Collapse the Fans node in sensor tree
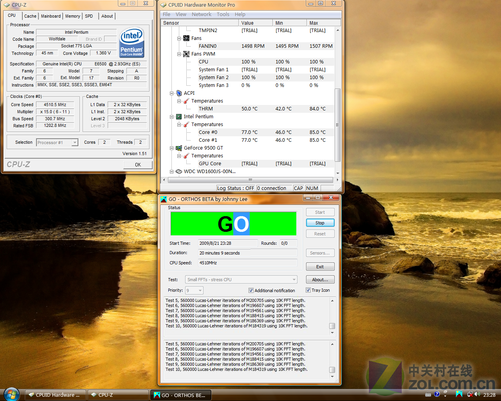501x401 pixels. pos(179,38)
